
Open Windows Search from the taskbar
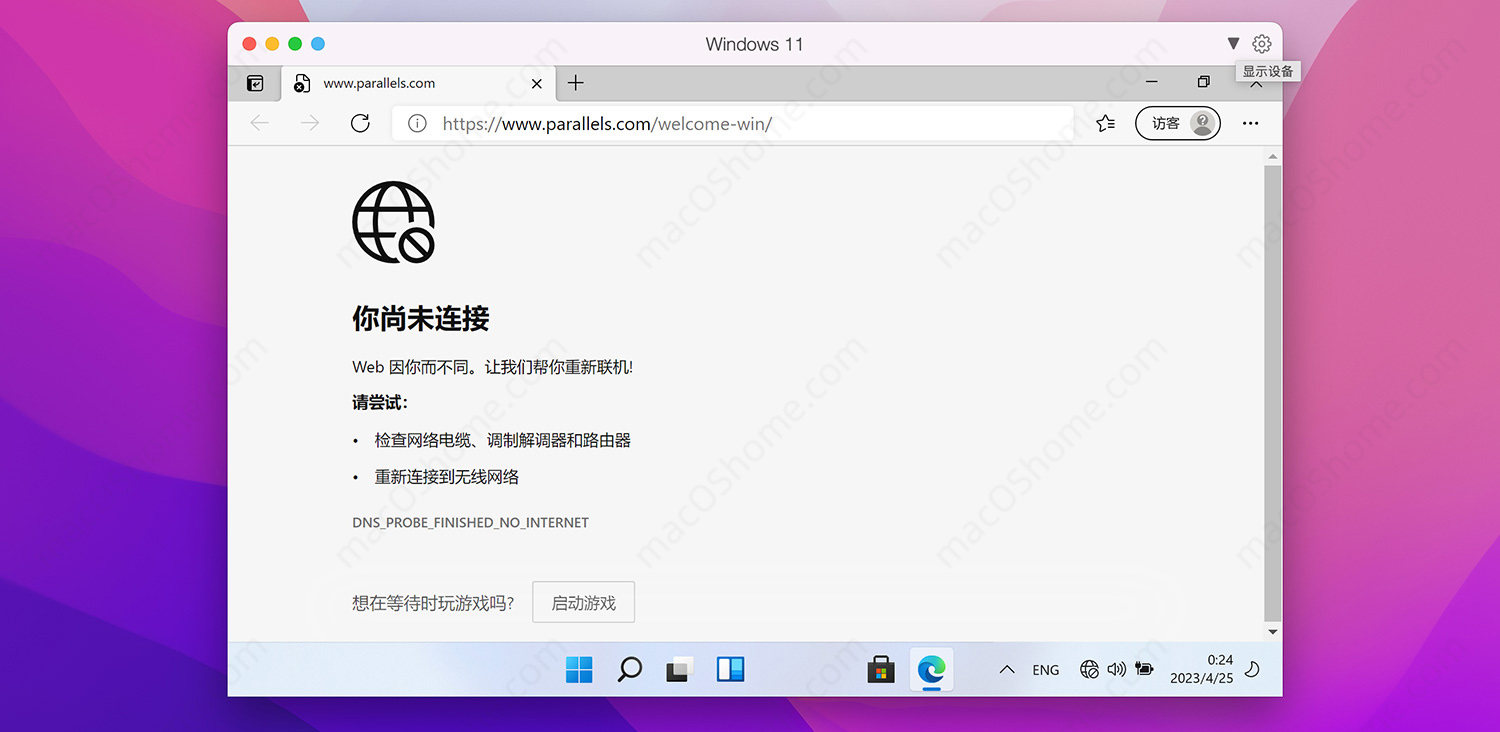coord(629,669)
